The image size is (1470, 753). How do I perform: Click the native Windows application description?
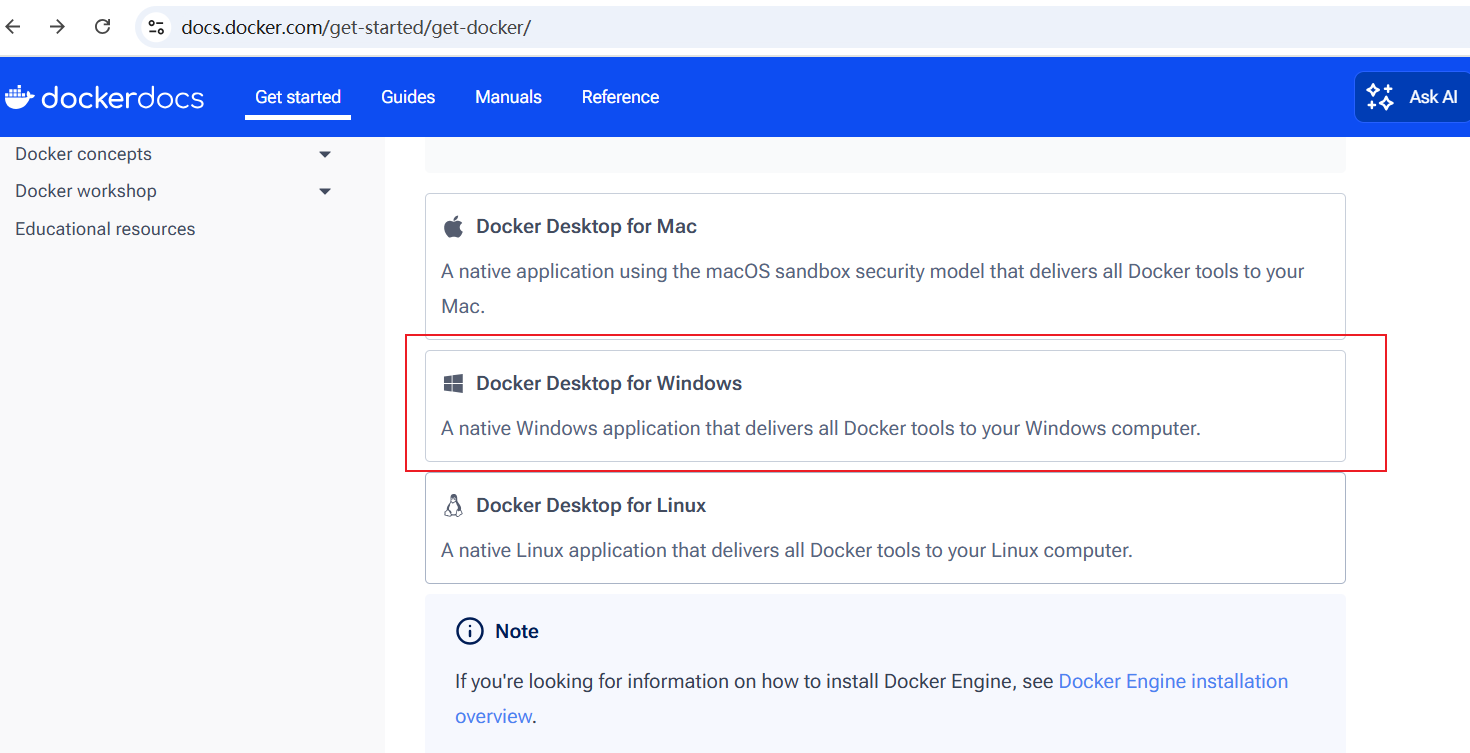pos(820,428)
